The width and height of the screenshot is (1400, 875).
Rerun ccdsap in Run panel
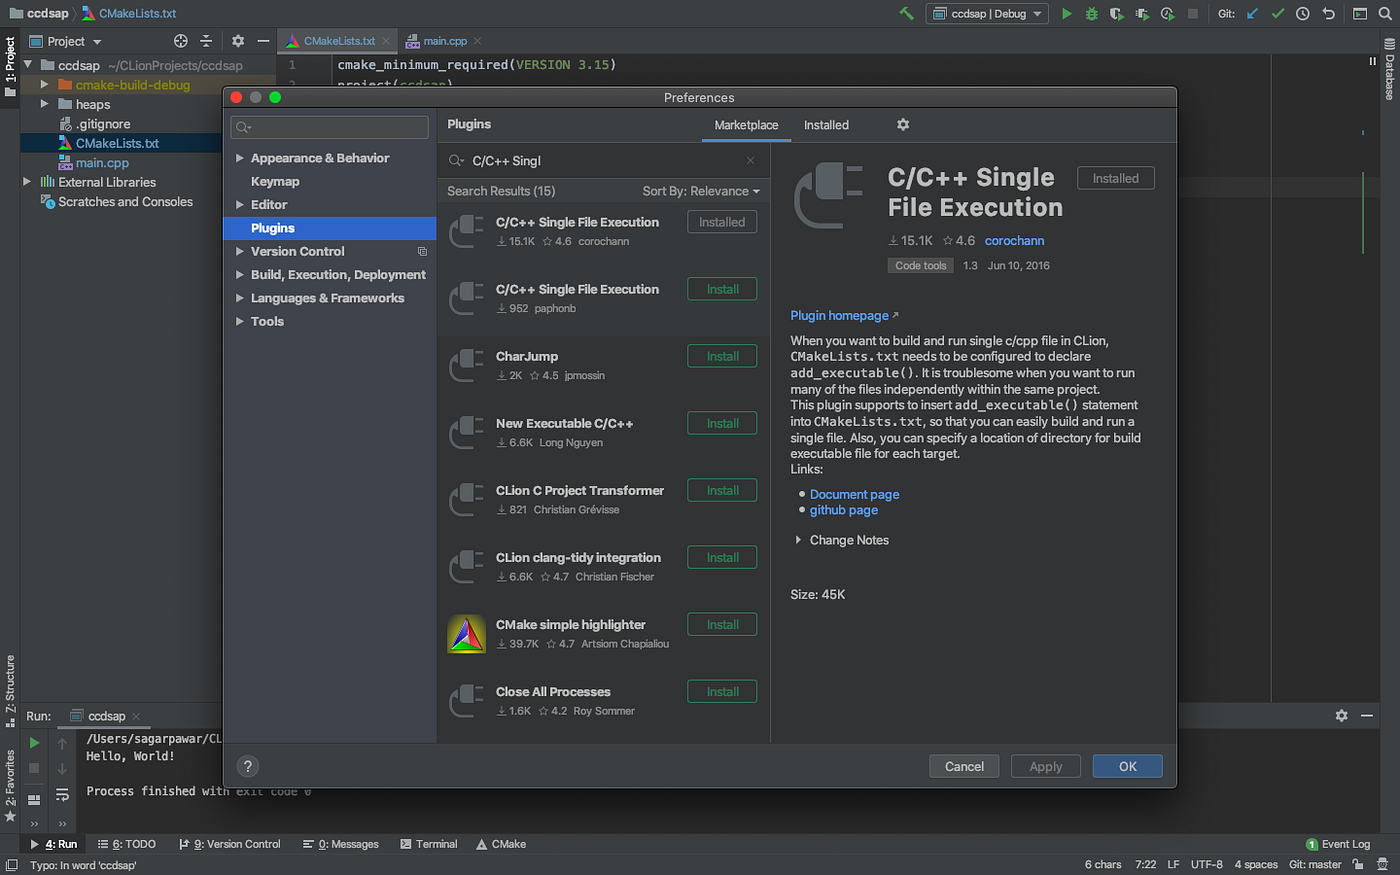pyautogui.click(x=34, y=743)
